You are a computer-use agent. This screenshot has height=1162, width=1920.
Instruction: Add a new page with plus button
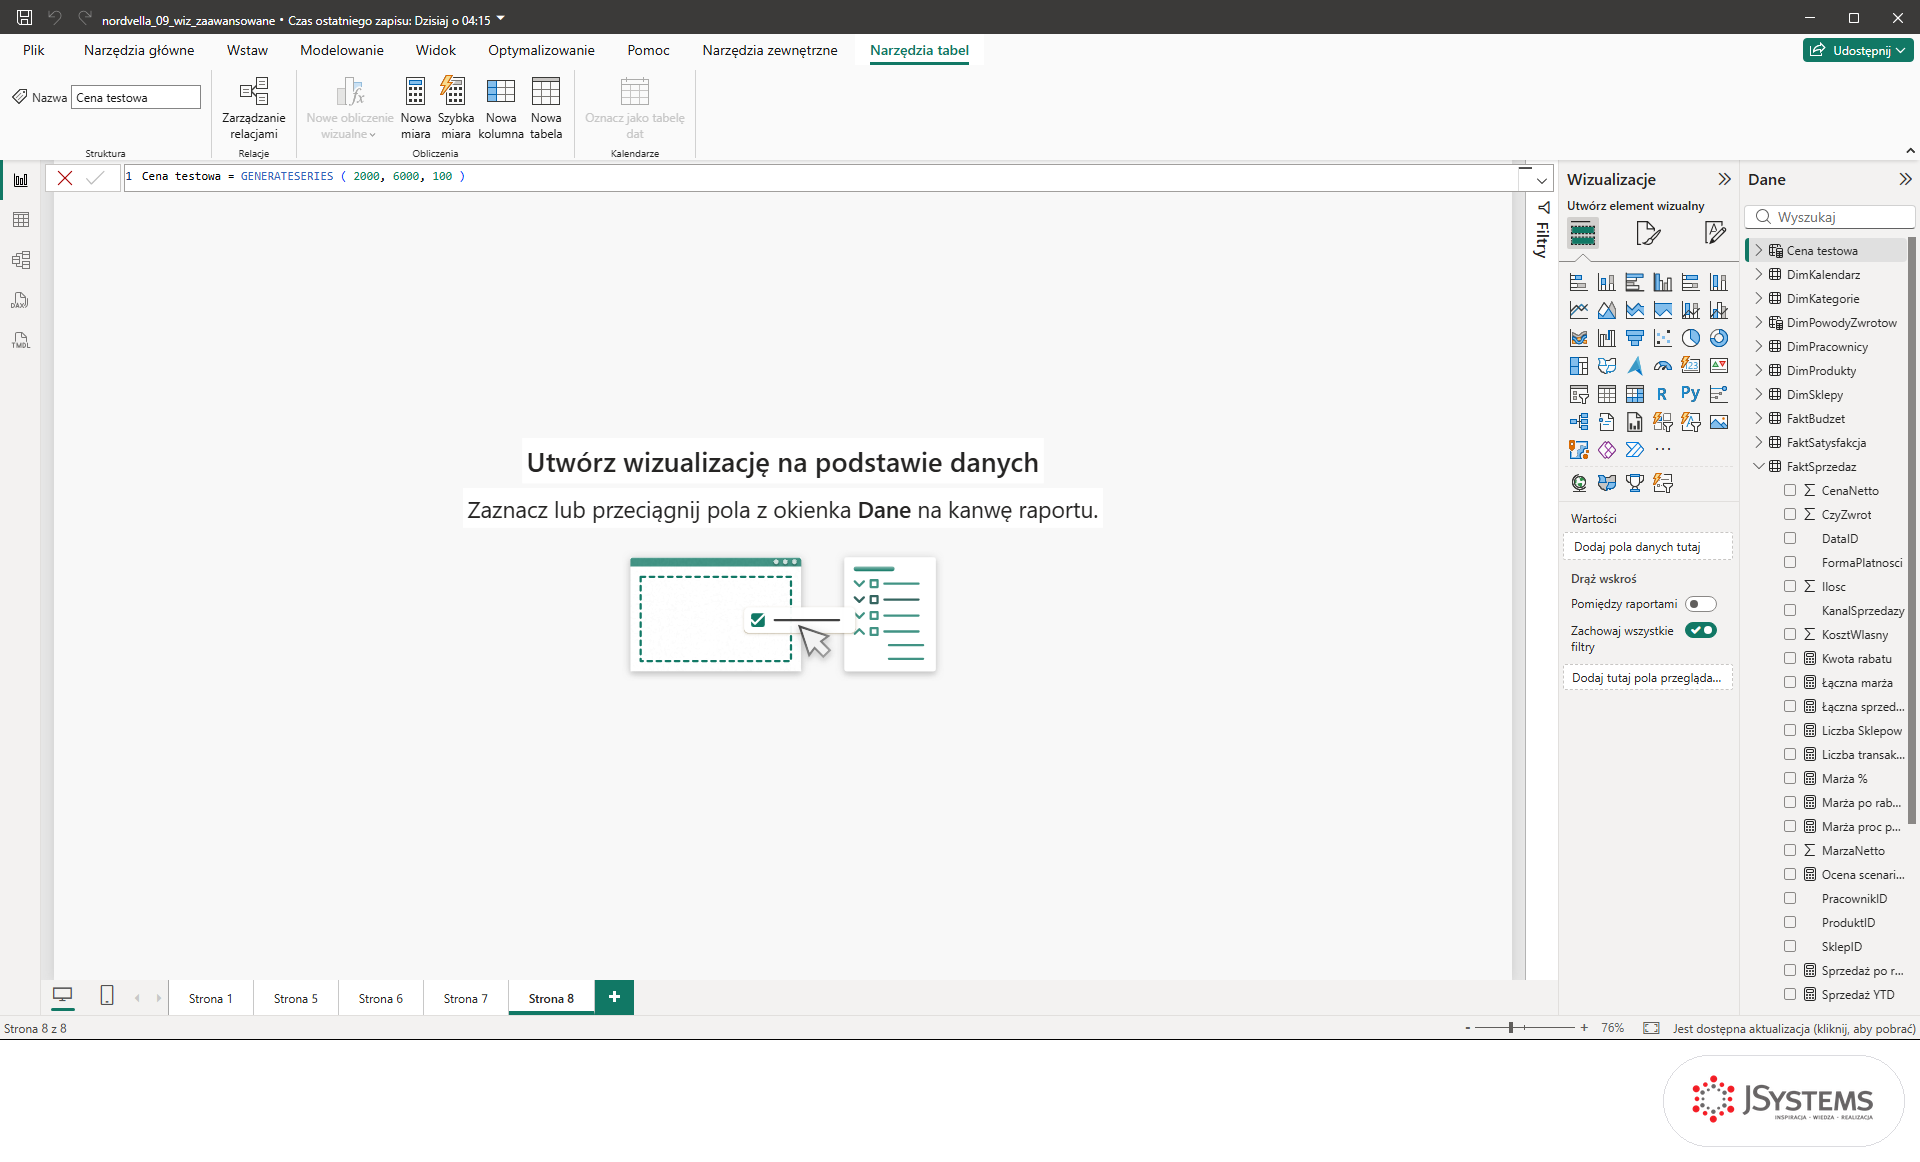[614, 997]
